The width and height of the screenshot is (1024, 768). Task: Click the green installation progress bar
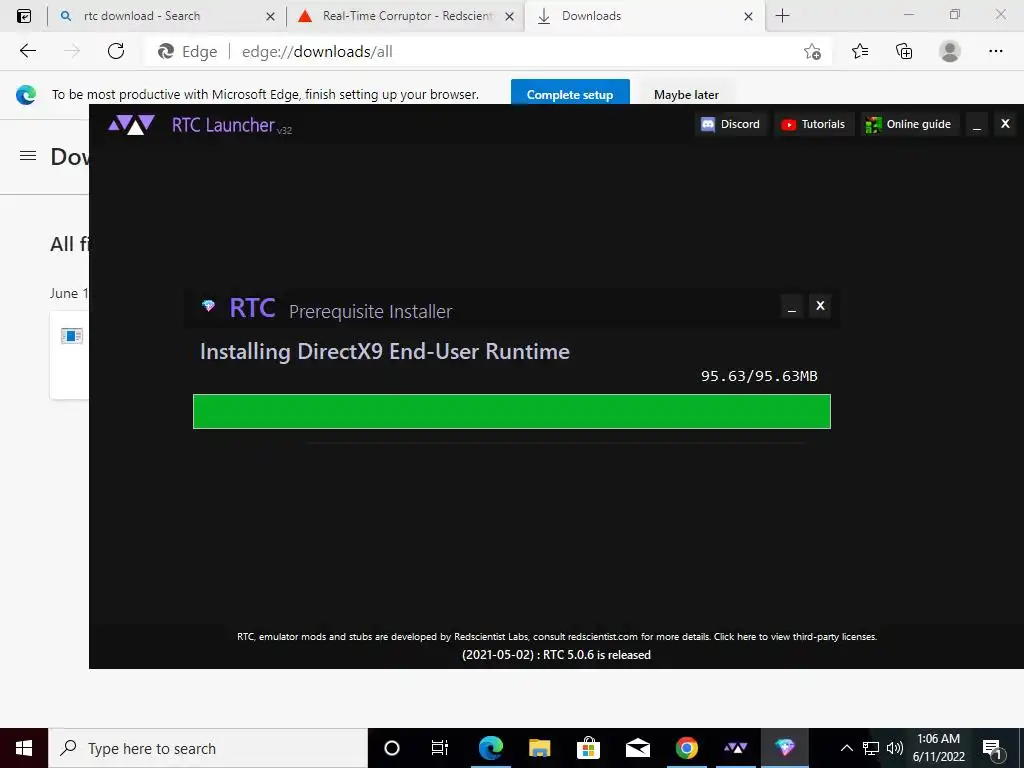click(x=511, y=411)
